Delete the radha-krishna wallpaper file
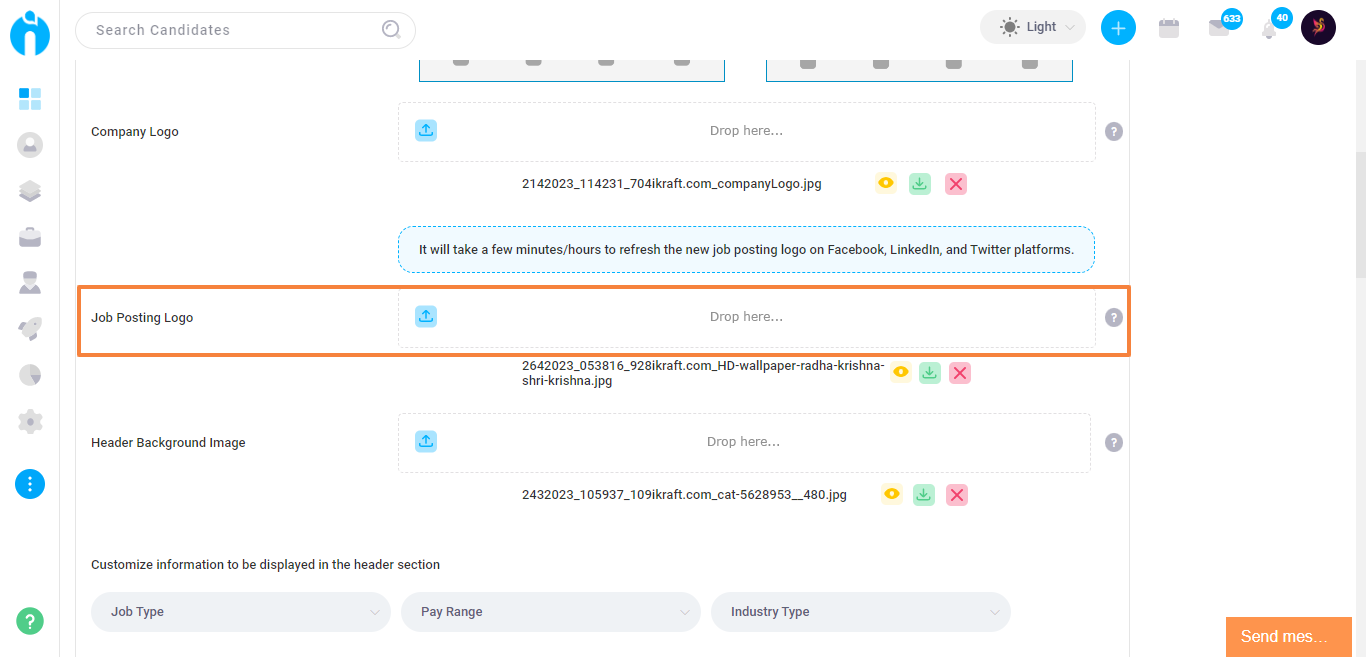The image size is (1366, 657). 960,373
